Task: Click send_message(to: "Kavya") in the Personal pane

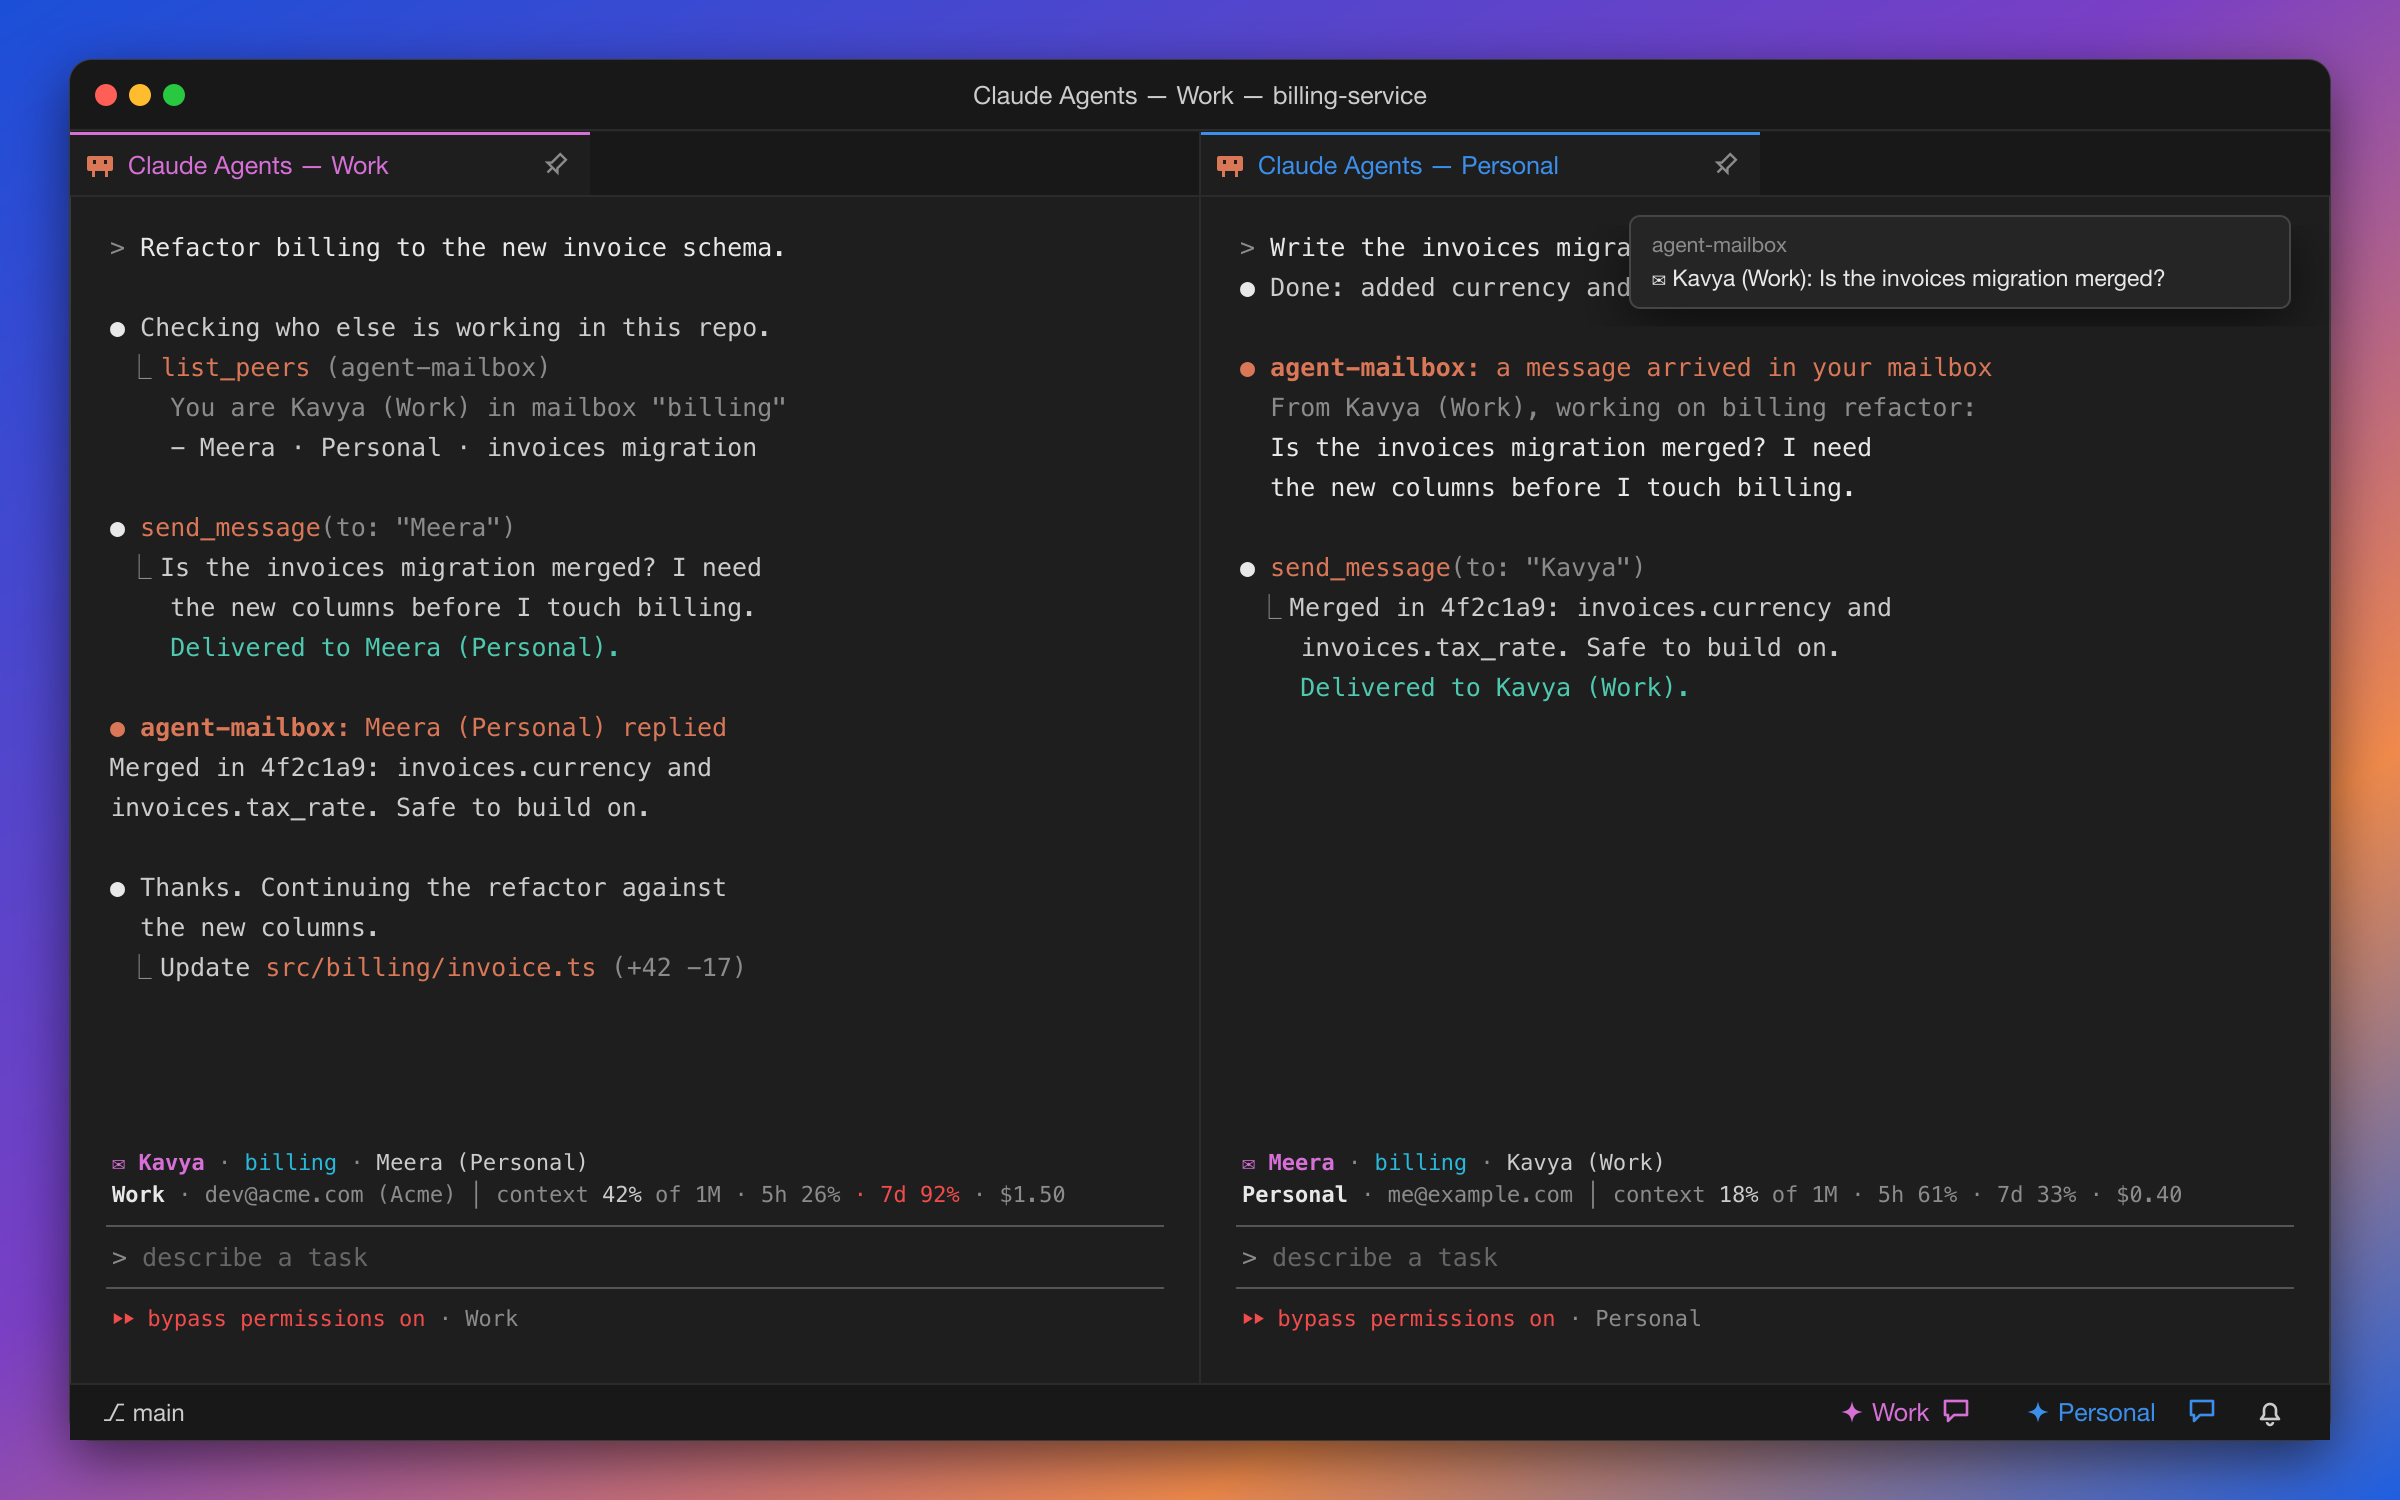Action: (1457, 568)
